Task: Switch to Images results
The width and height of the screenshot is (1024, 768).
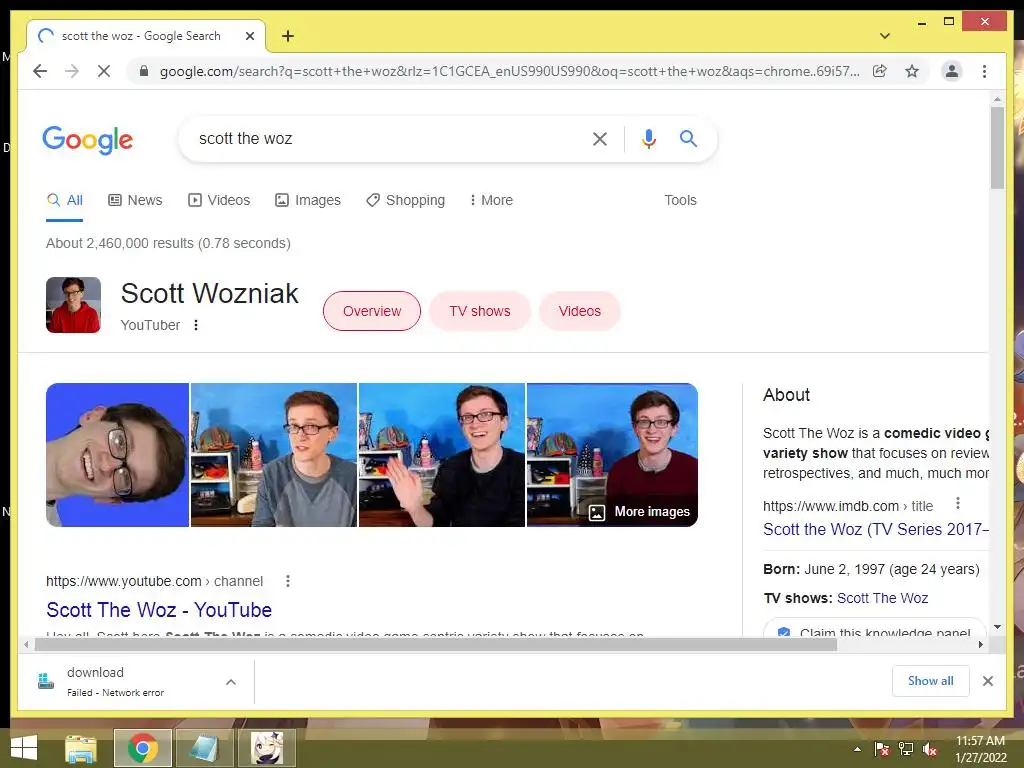Action: [308, 200]
